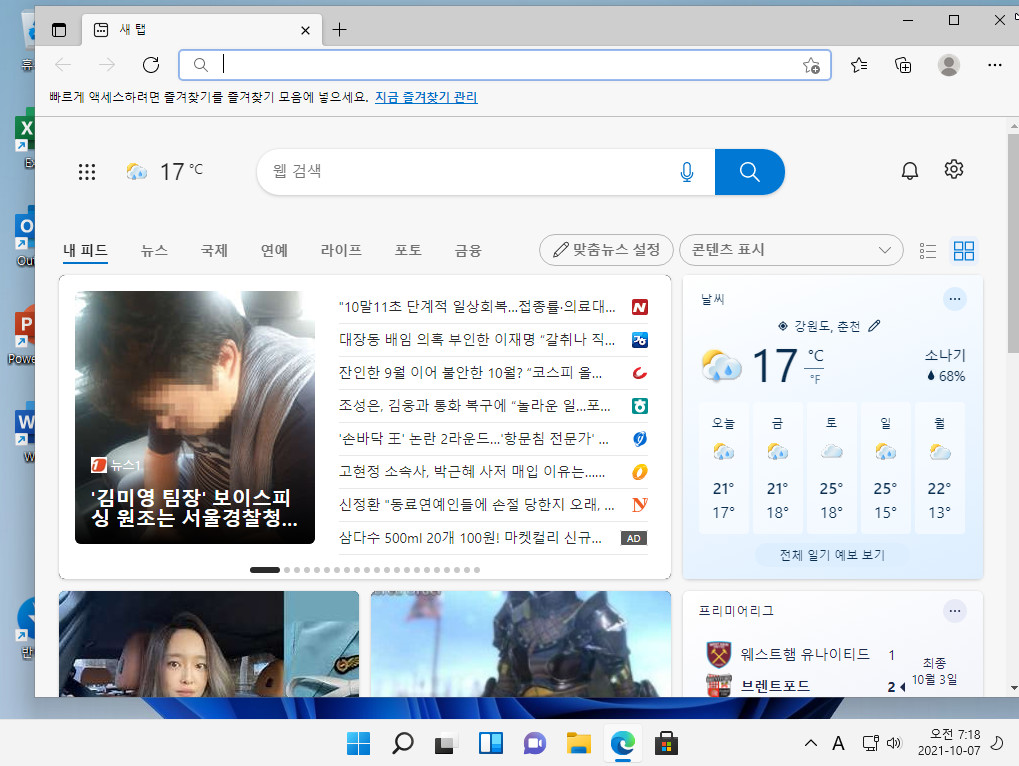Screen dimensions: 1019x766
Task: Start voice search with microphone icon
Action: pyautogui.click(x=687, y=172)
